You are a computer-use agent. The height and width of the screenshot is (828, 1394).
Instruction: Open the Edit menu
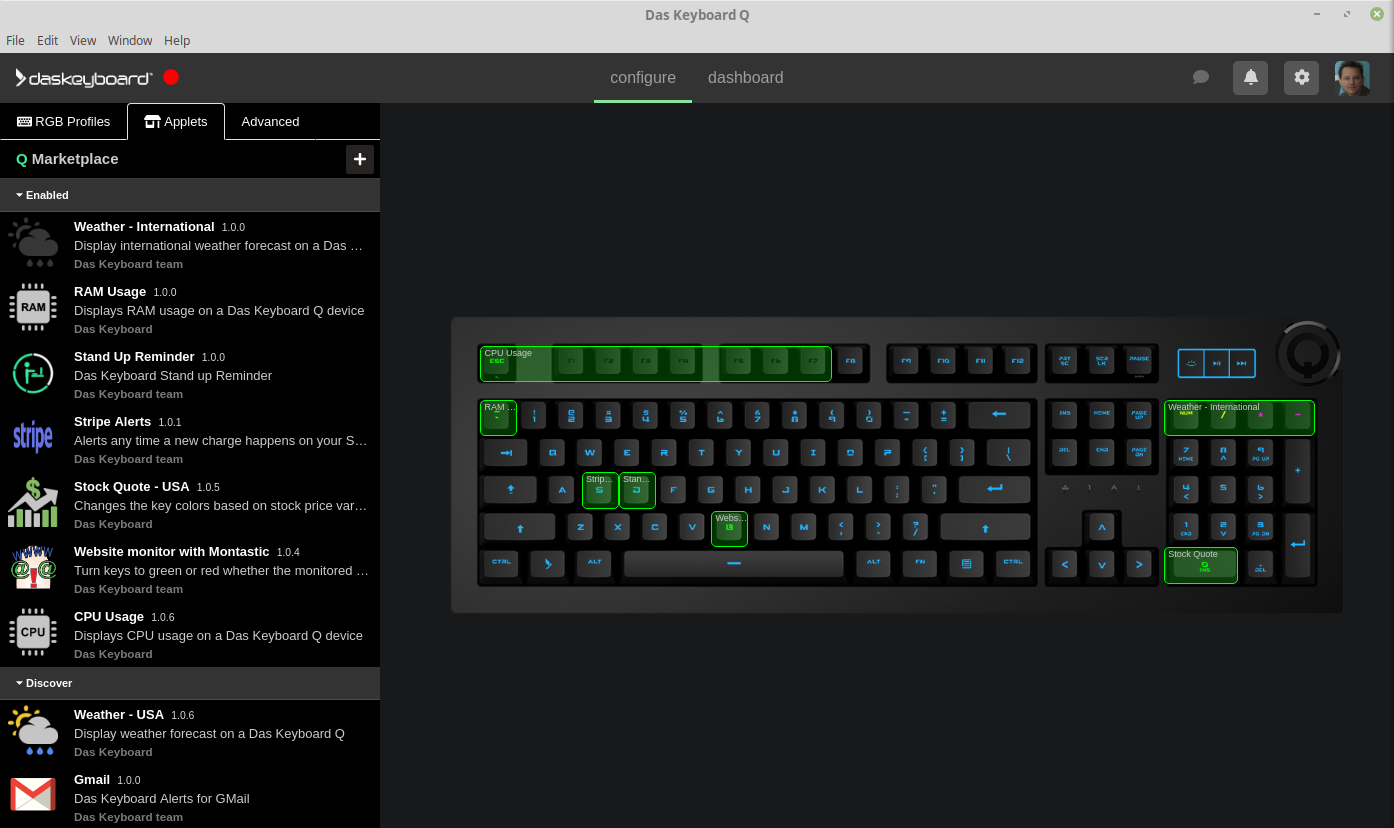pyautogui.click(x=47, y=41)
